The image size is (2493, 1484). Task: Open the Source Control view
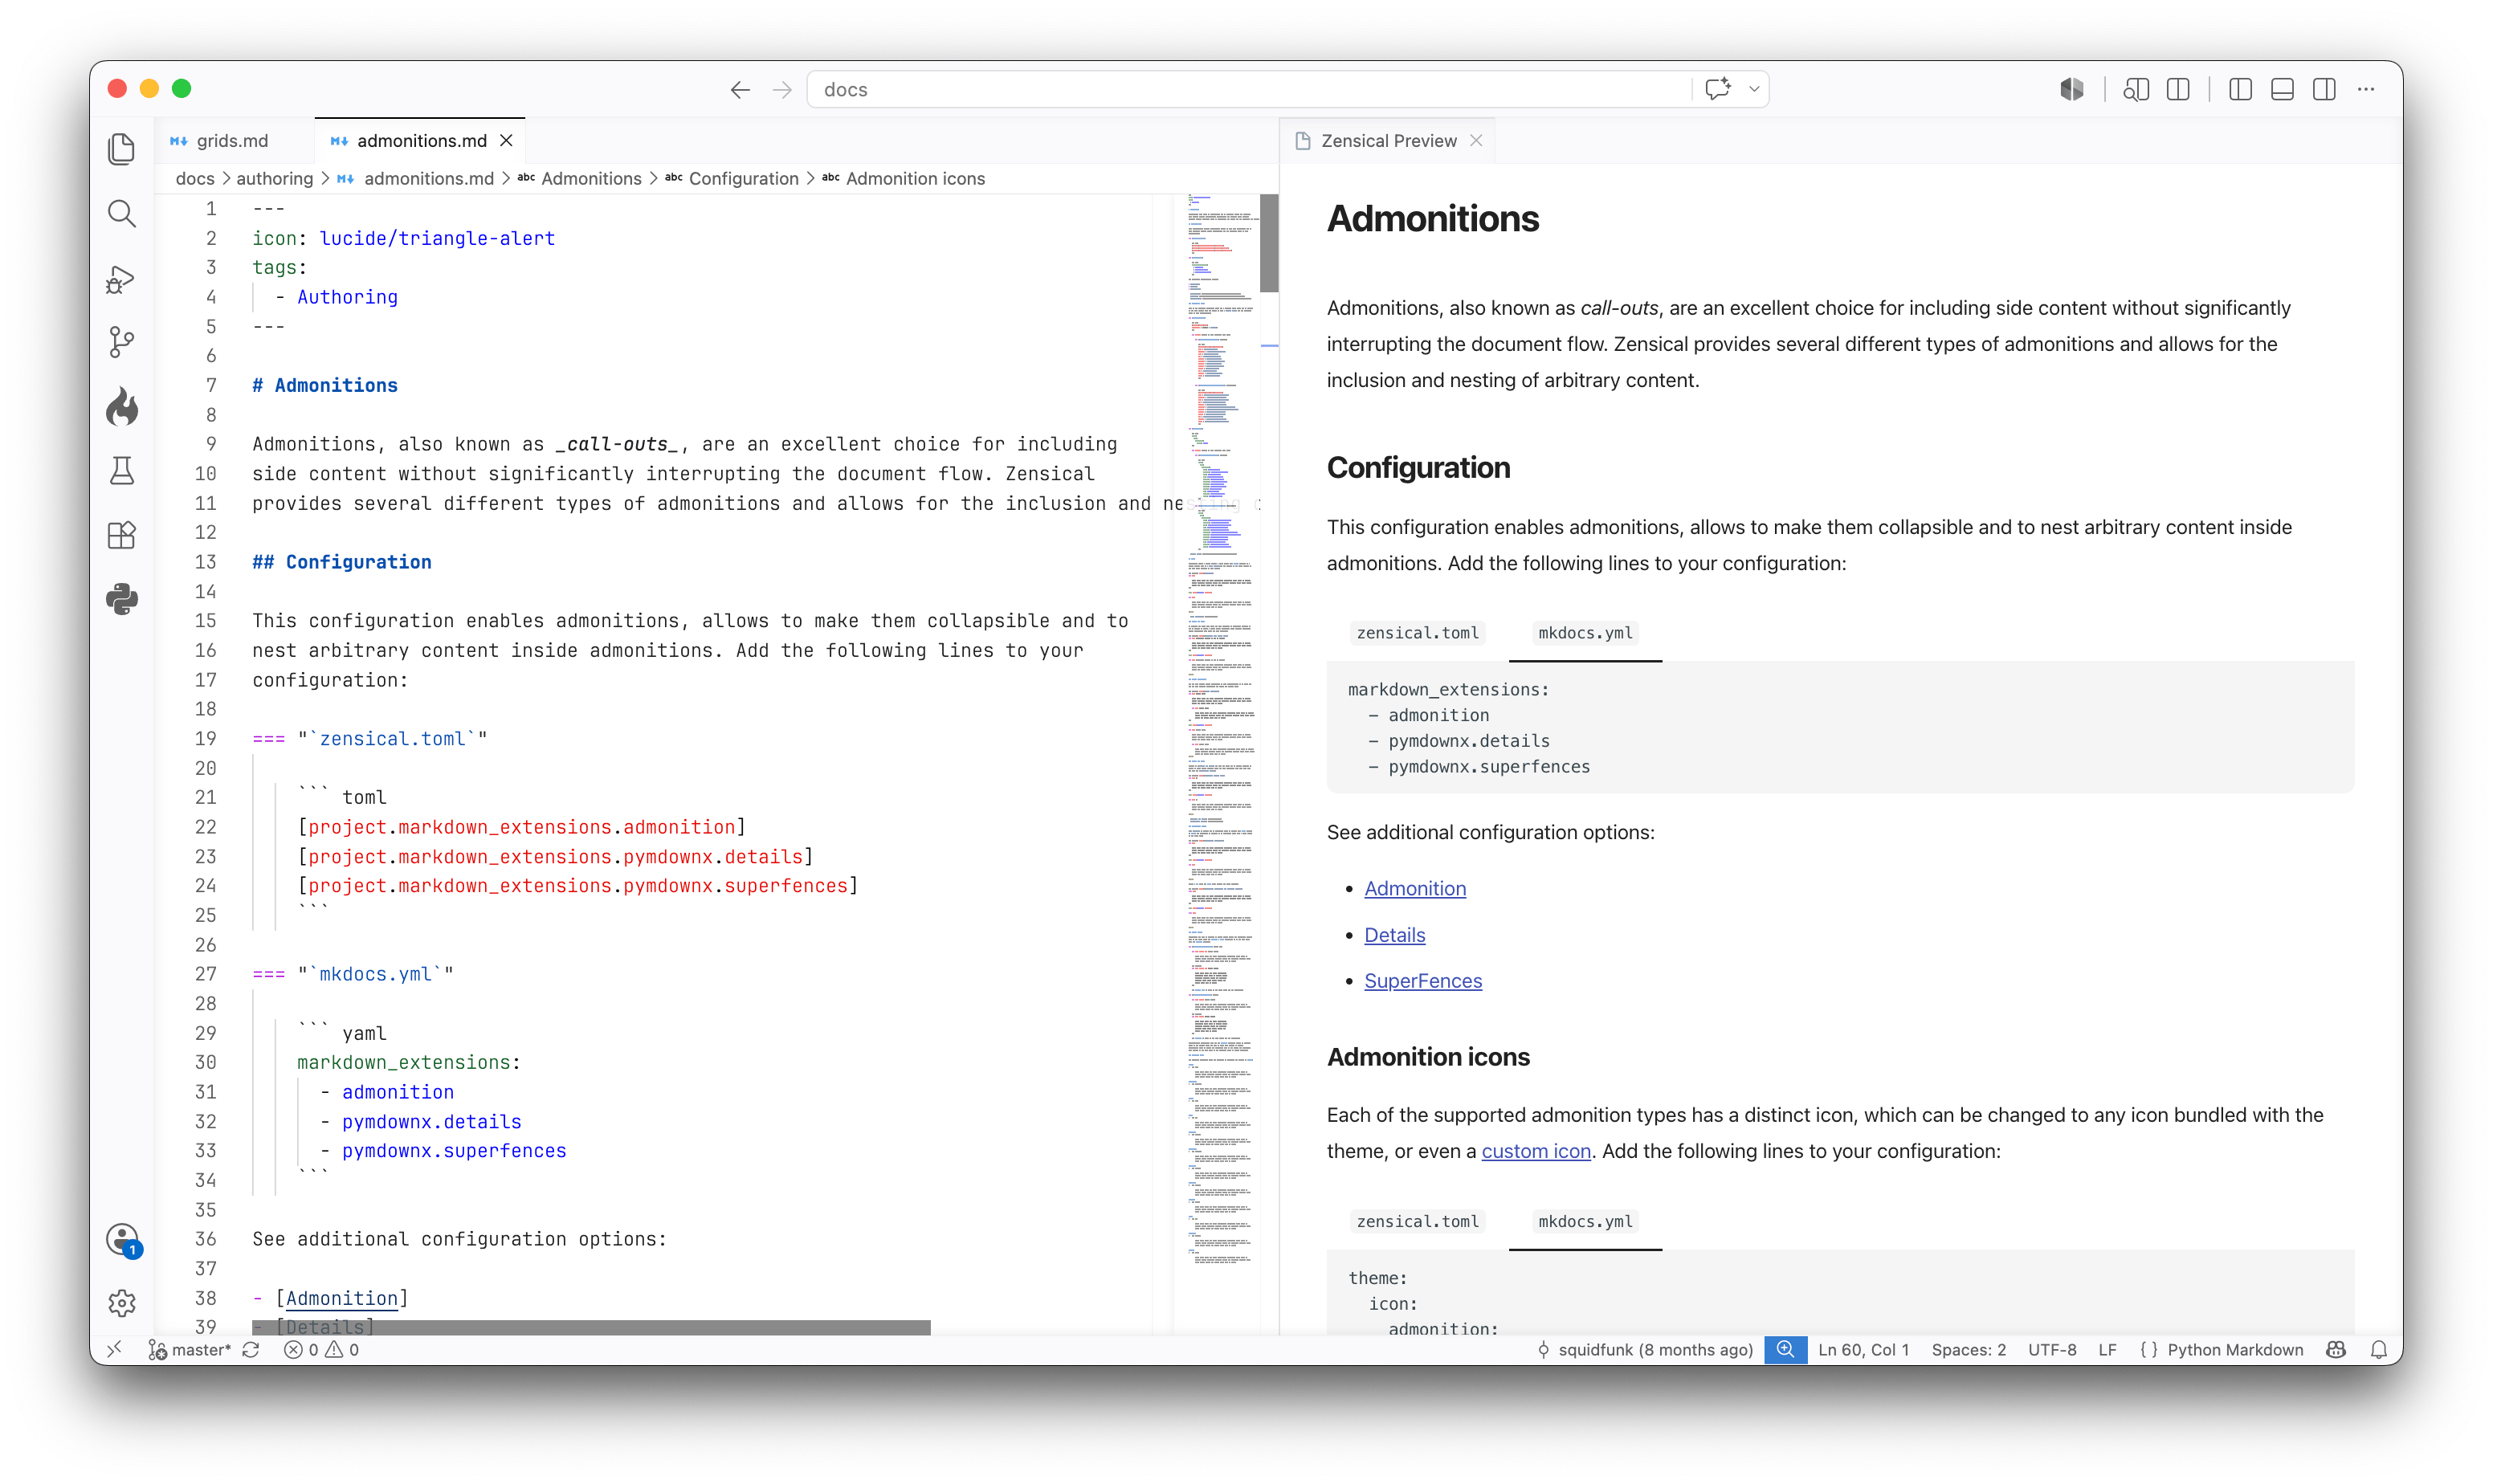(122, 343)
